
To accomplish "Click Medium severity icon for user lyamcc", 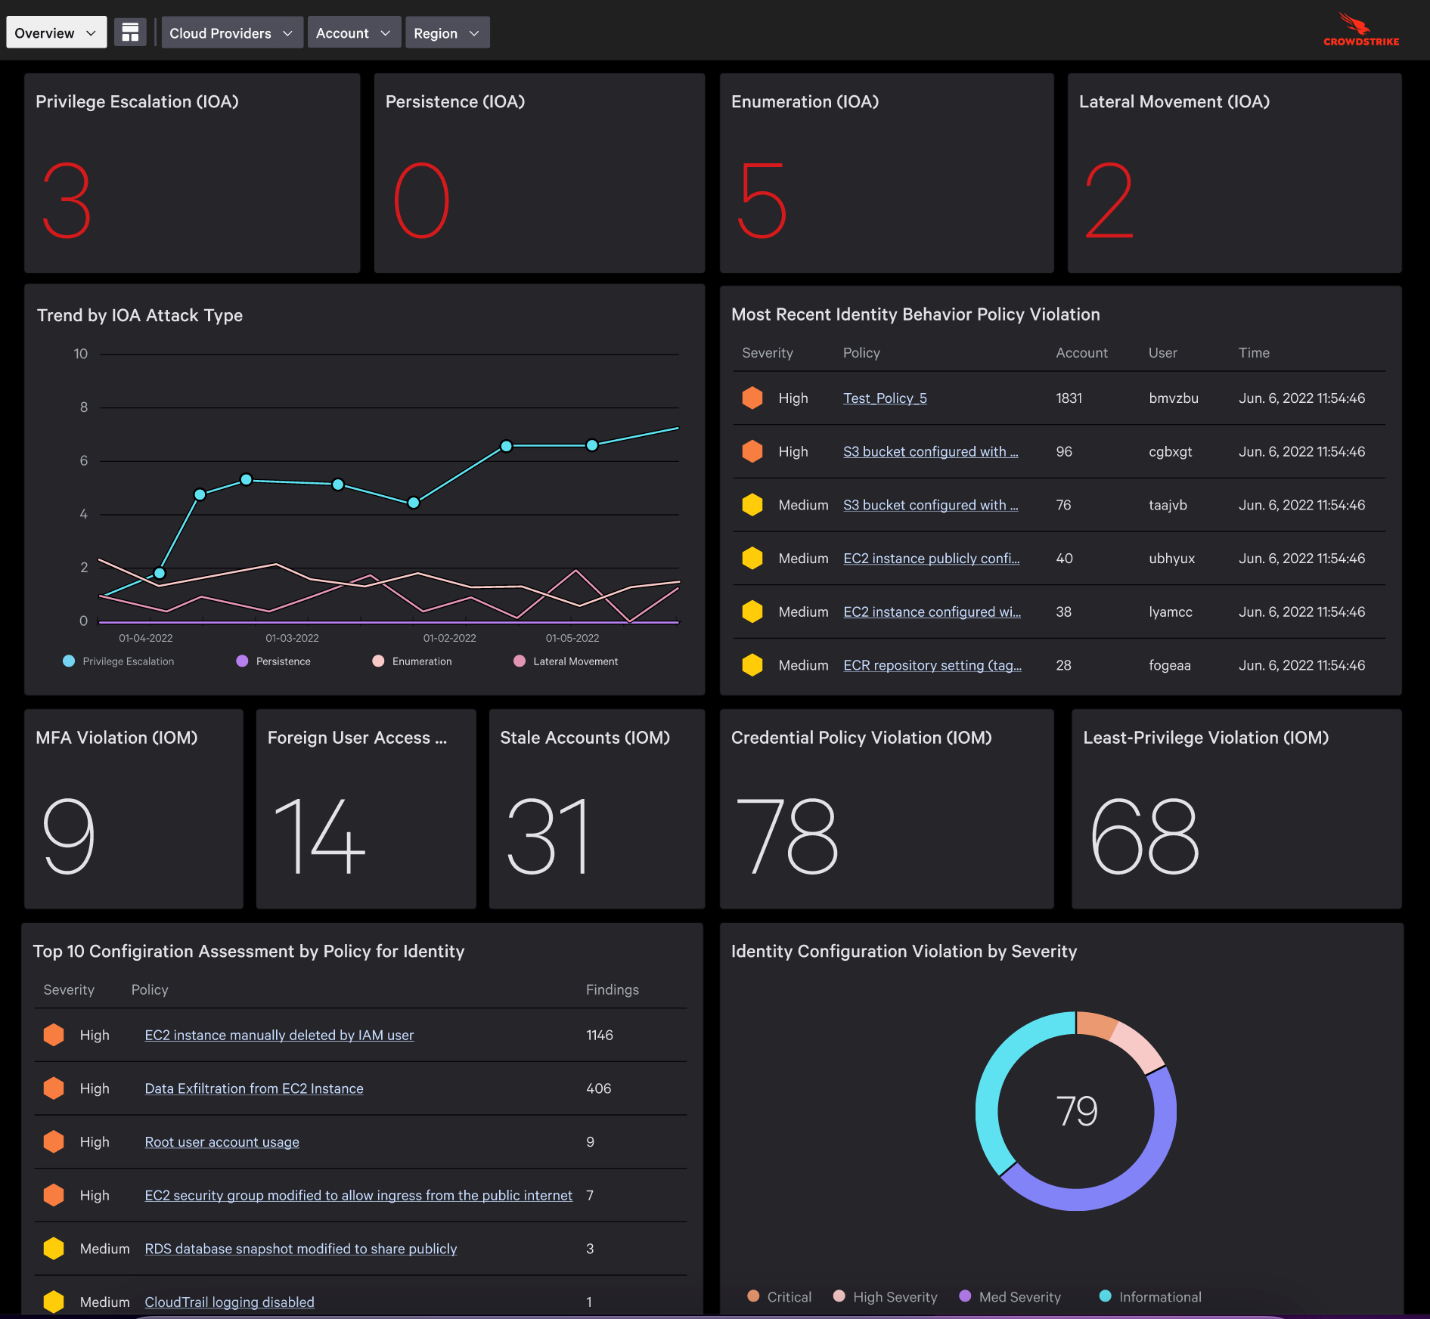I will click(753, 612).
